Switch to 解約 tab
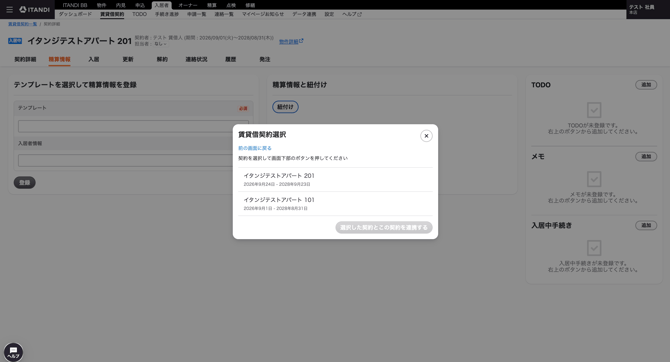The height and width of the screenshot is (362, 670). (162, 59)
